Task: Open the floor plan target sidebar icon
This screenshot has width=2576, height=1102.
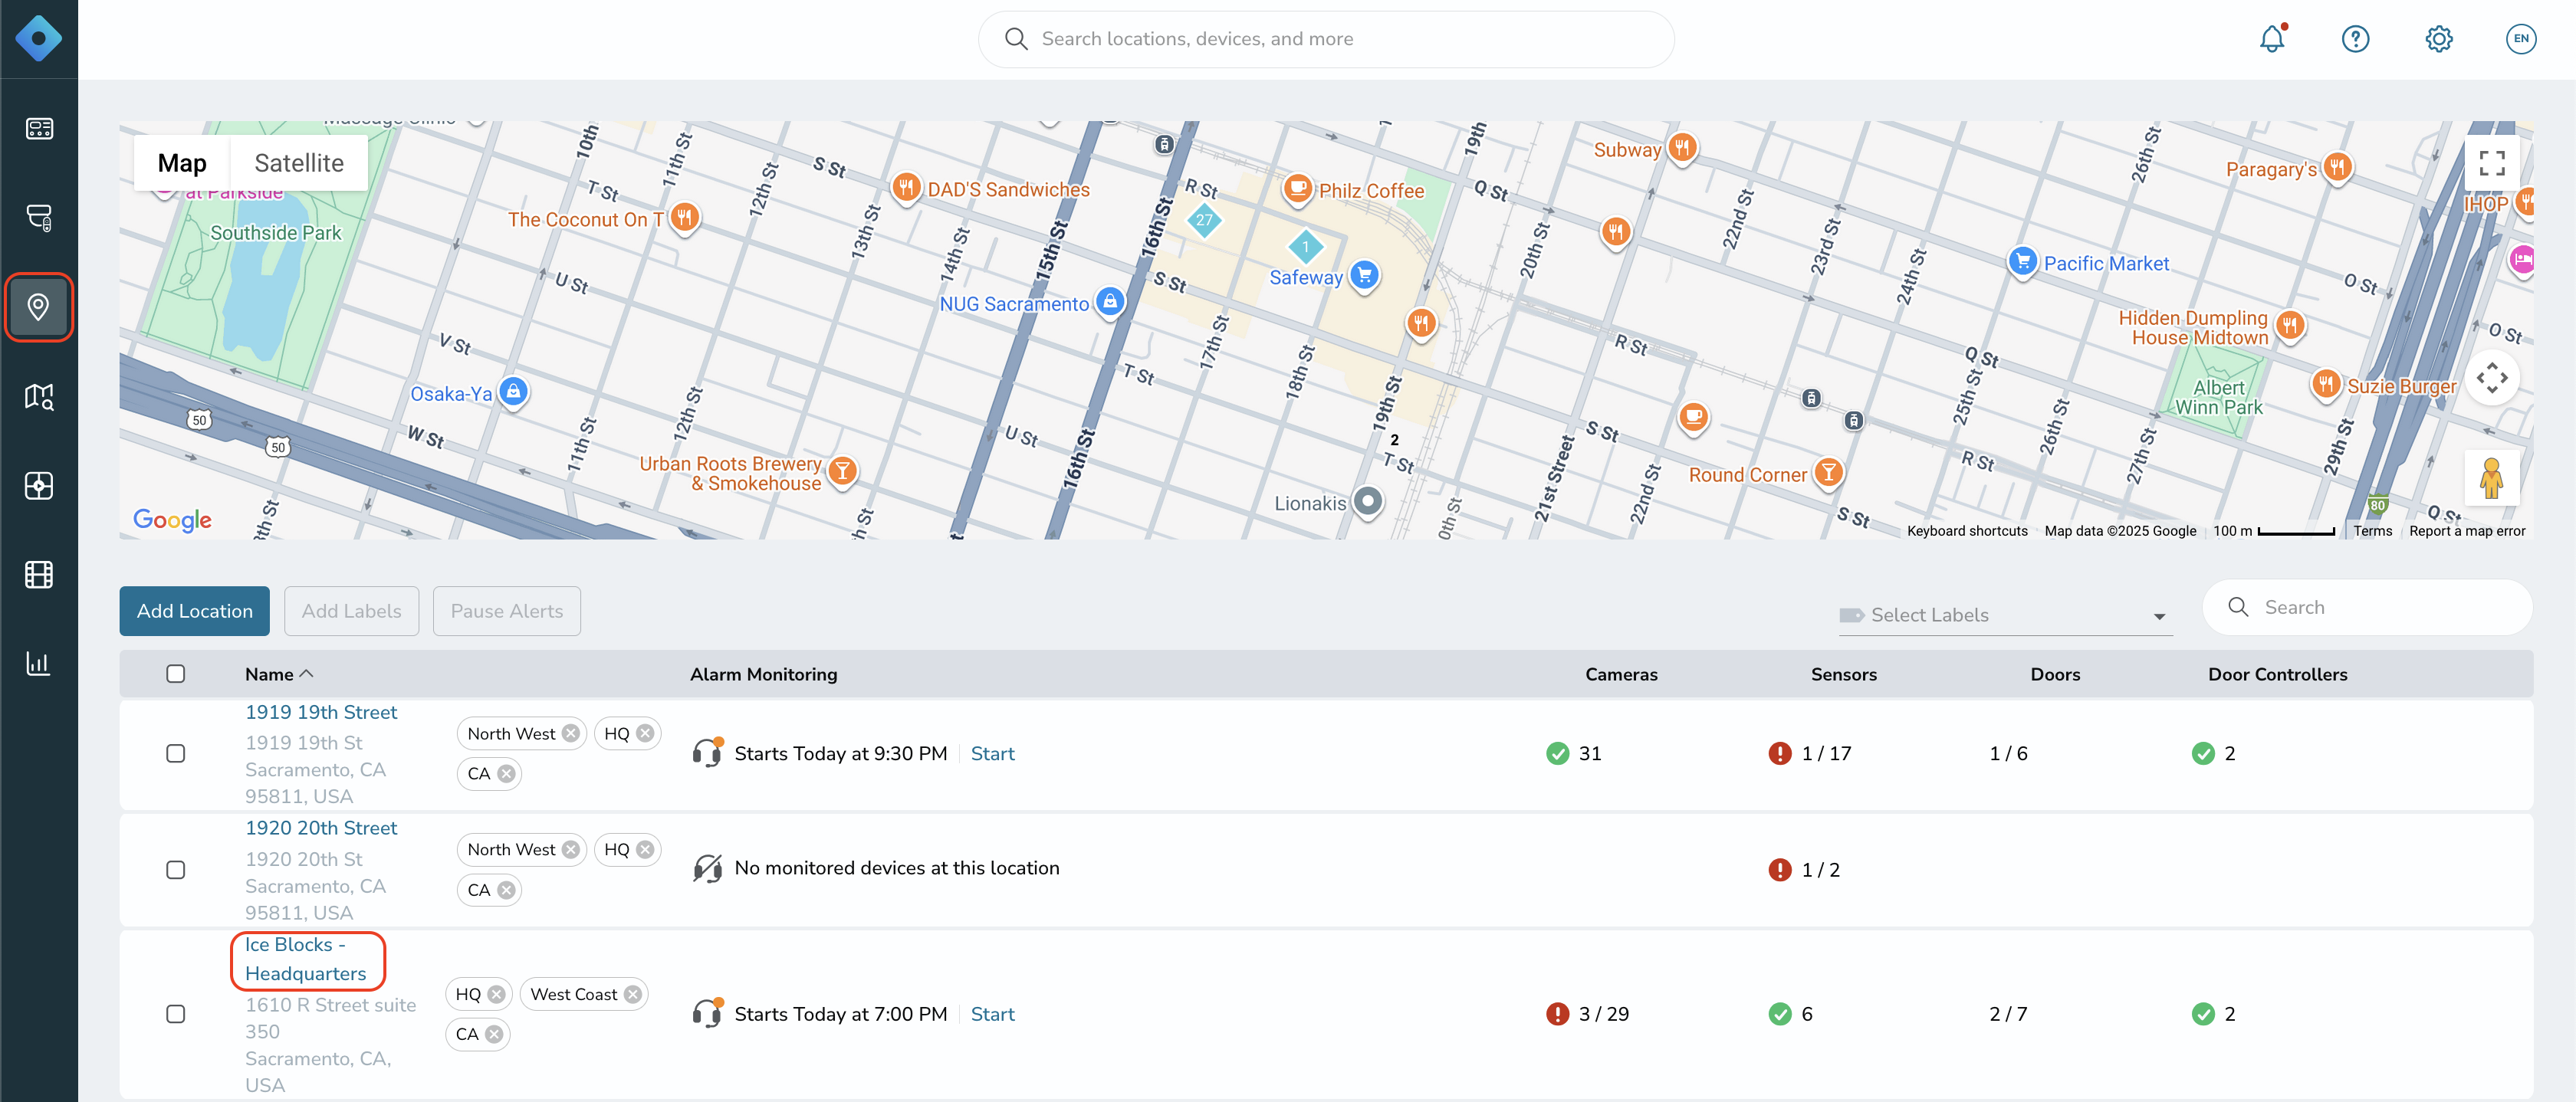Action: 39,485
